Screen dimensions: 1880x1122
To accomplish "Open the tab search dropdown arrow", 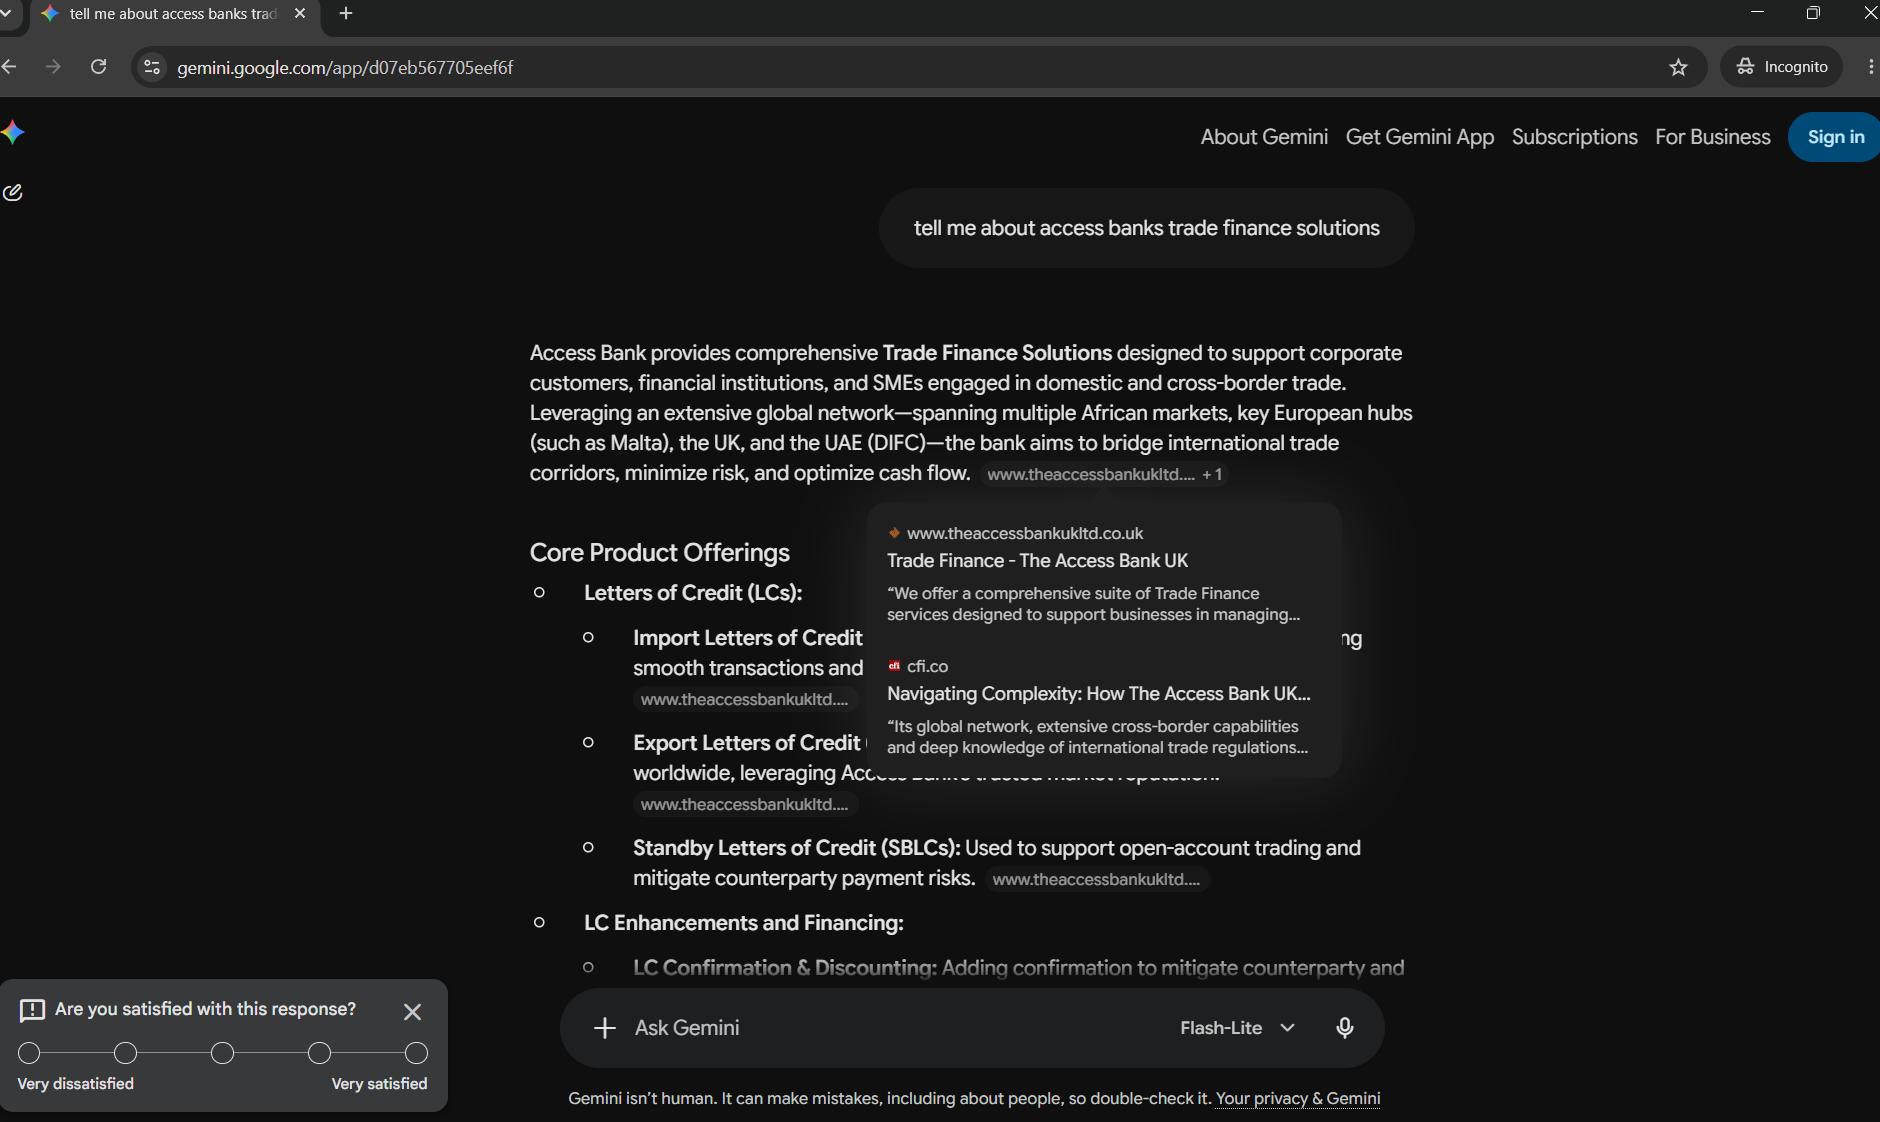I will [5, 14].
